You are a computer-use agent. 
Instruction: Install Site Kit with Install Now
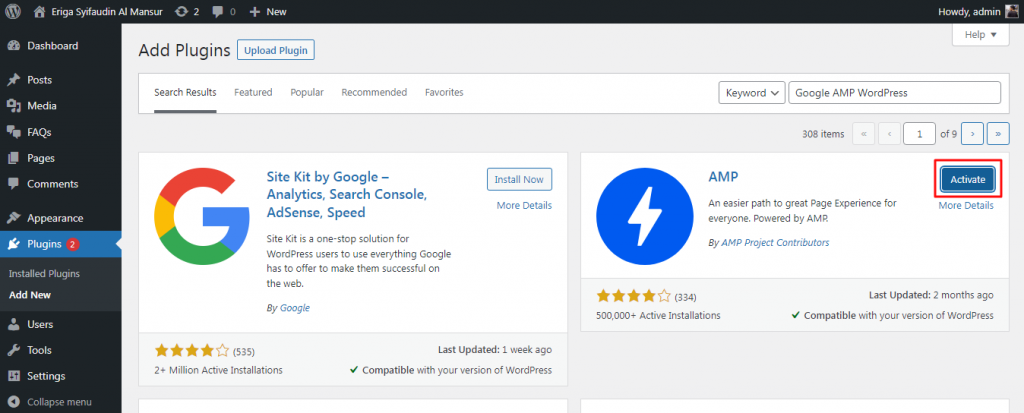coord(519,180)
